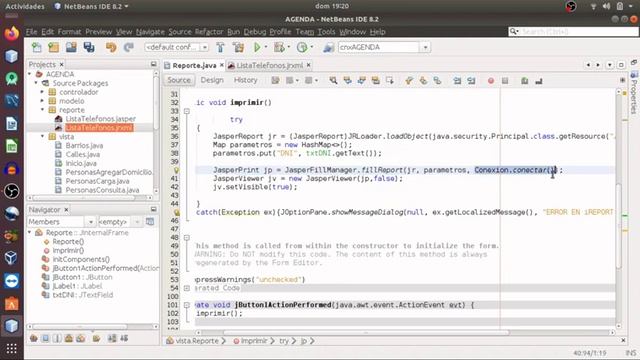Toggle Show Fields filter in Navigator
This screenshot has height=360, width=640.
click(x=46, y=338)
